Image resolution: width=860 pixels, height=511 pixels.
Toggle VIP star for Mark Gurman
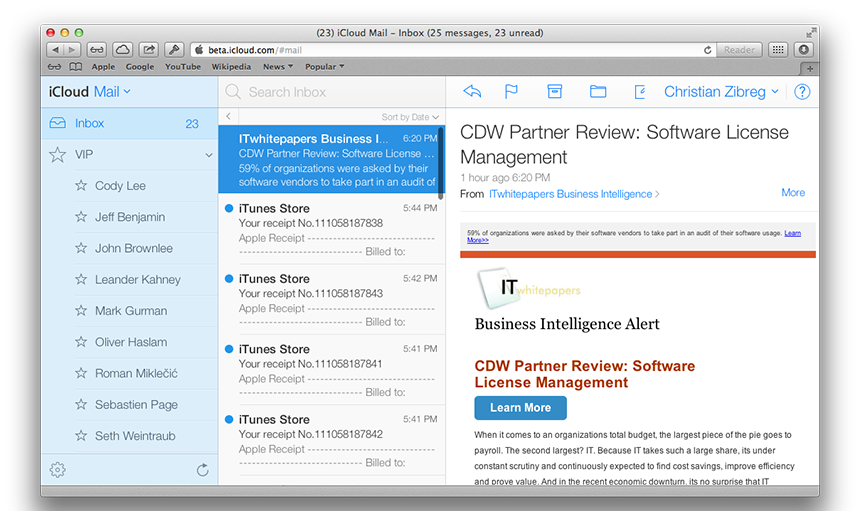[x=81, y=310]
